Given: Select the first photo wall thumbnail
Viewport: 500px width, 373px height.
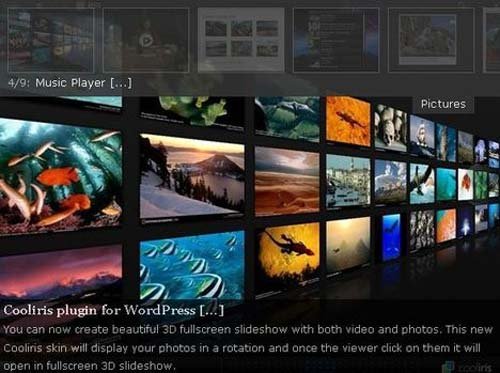Looking at the screenshot, I should pos(51,40).
